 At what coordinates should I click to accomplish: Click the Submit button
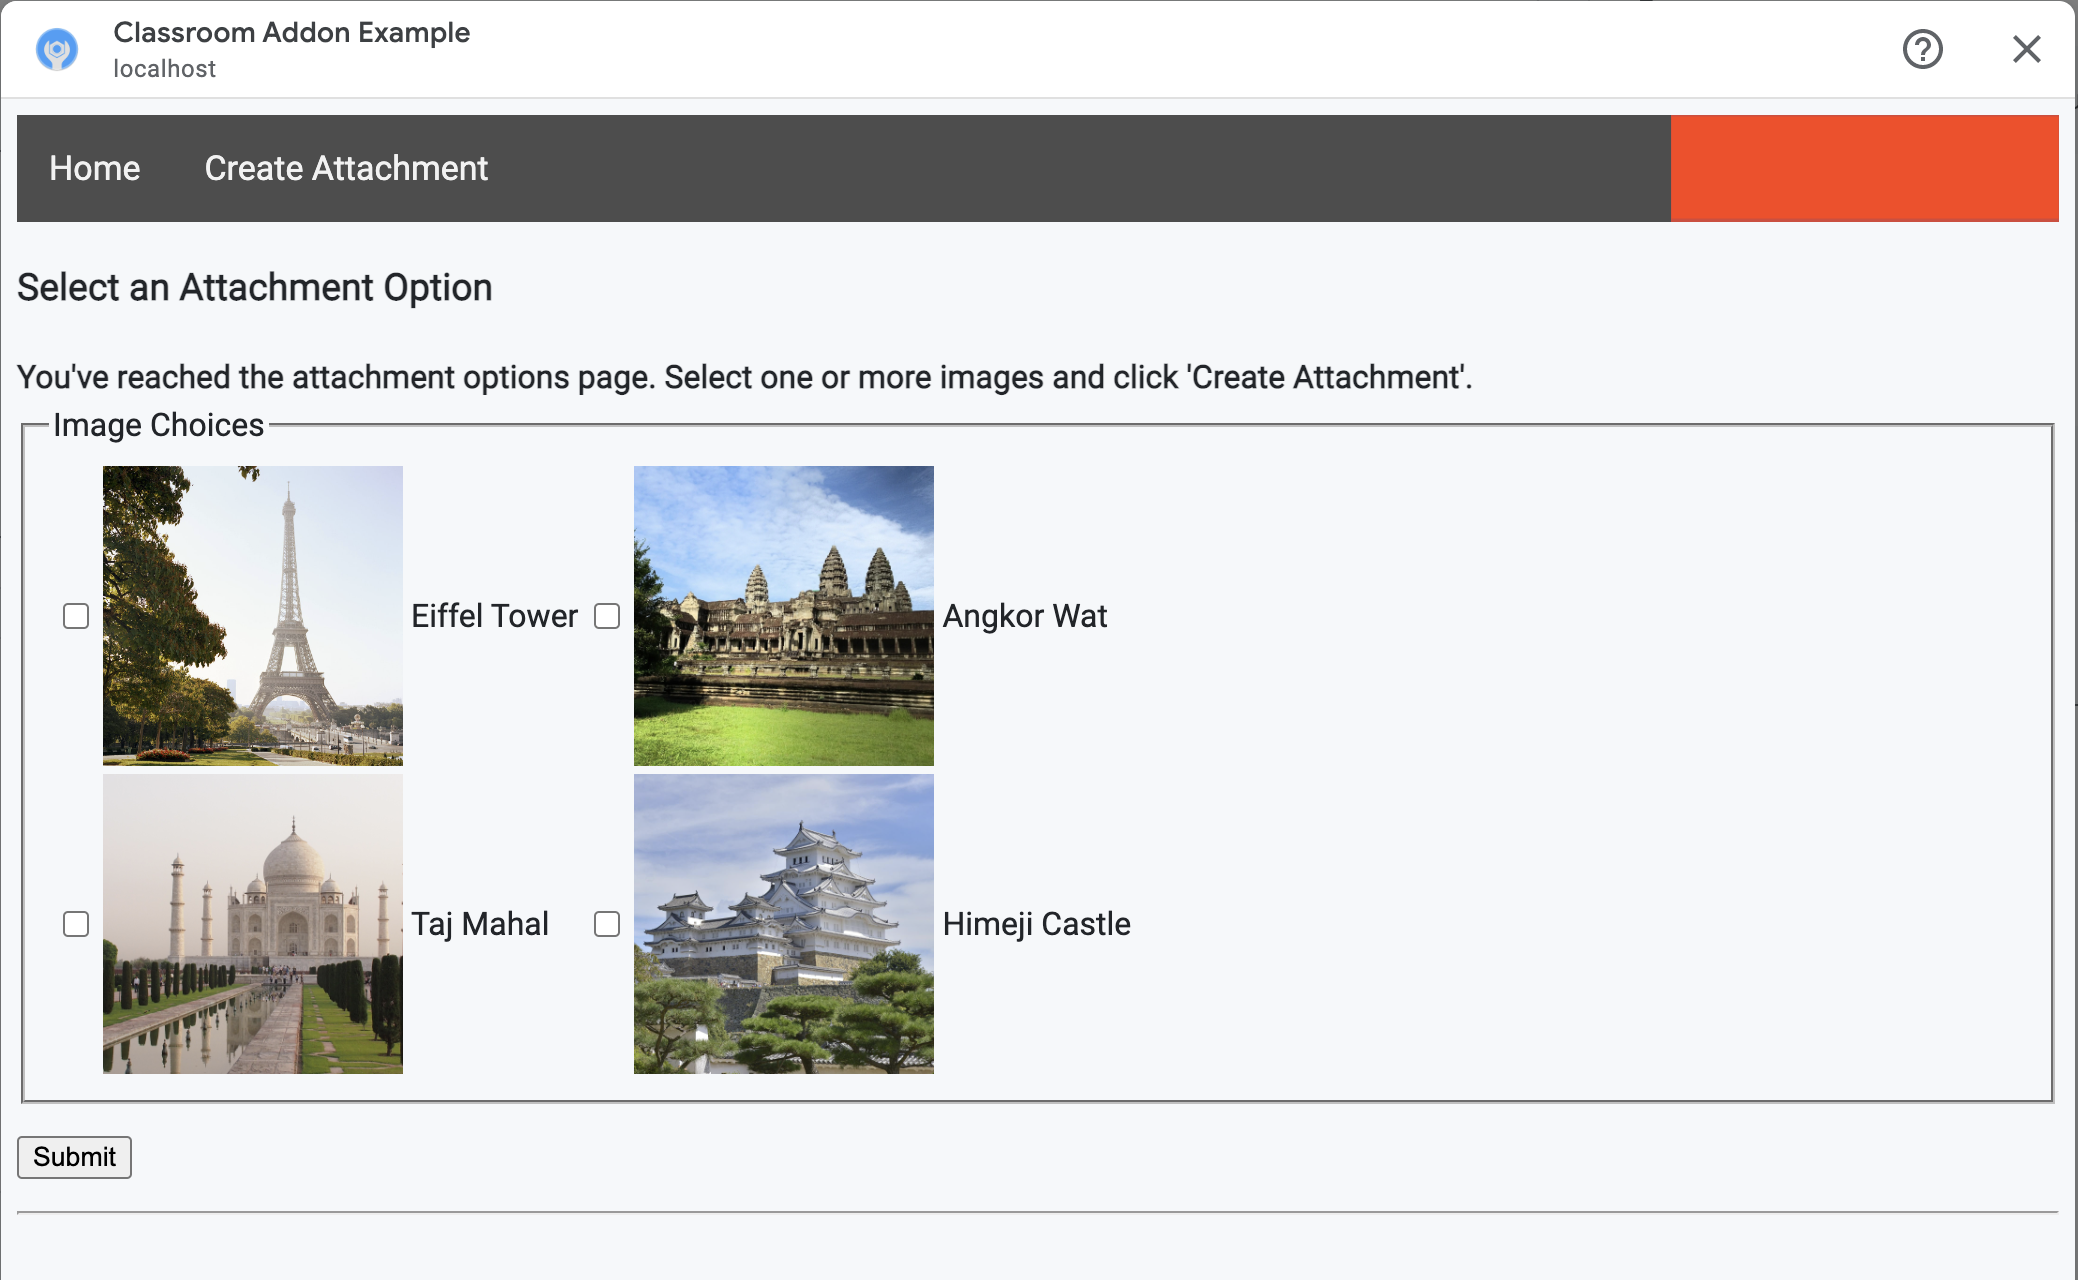click(76, 1155)
